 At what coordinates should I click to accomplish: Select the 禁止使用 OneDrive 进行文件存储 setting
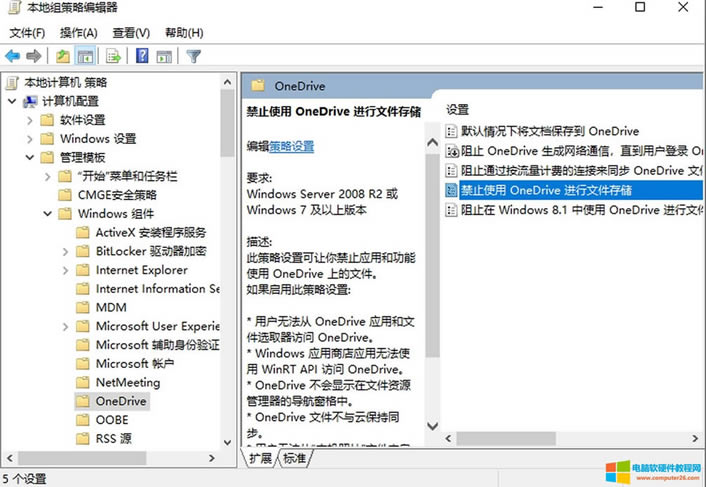[x=546, y=190]
